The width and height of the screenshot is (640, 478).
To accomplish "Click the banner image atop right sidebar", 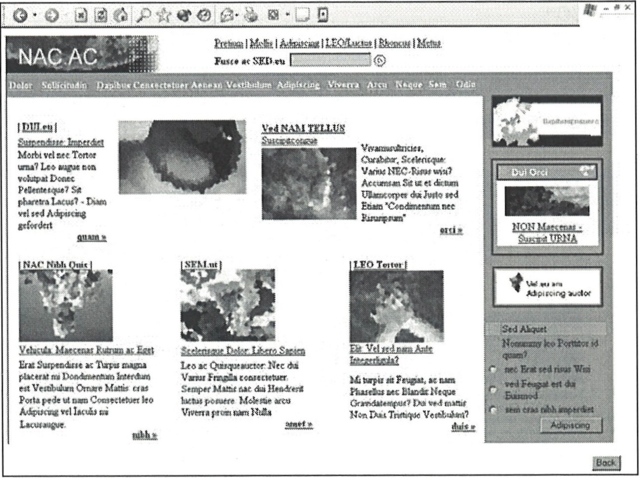I will (x=547, y=121).
